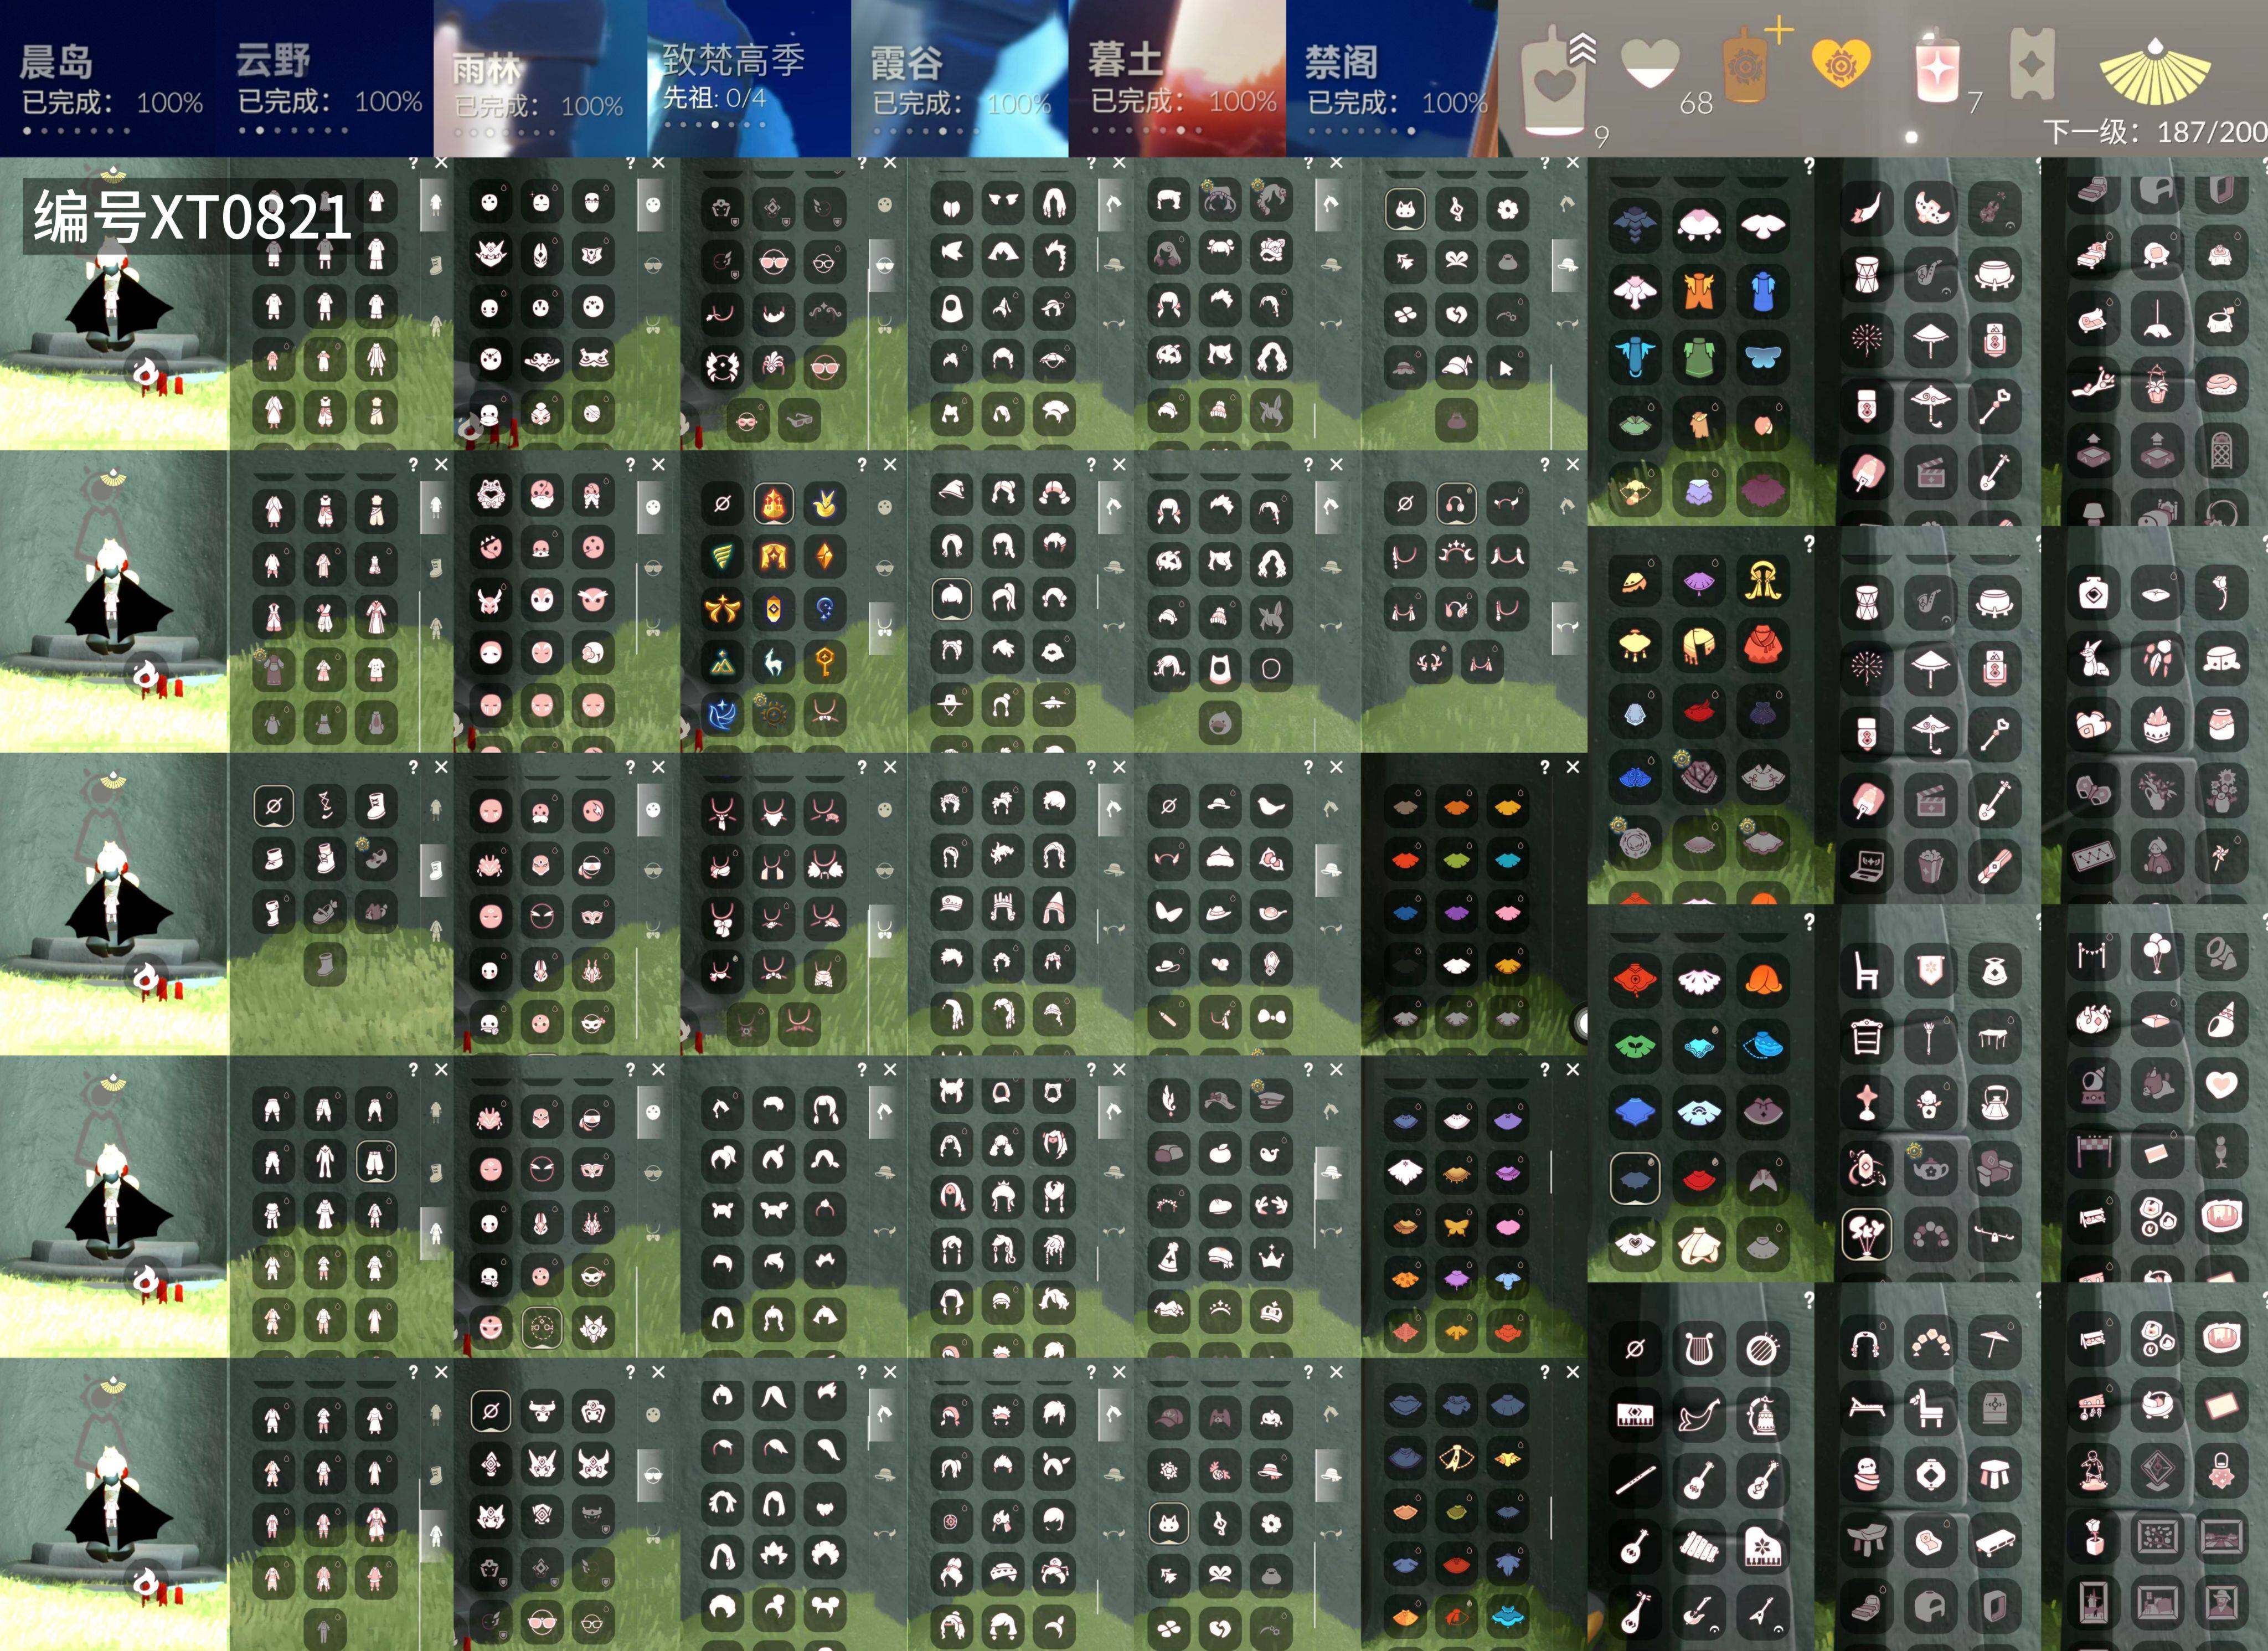Select the white bird hat

(x=1270, y=805)
